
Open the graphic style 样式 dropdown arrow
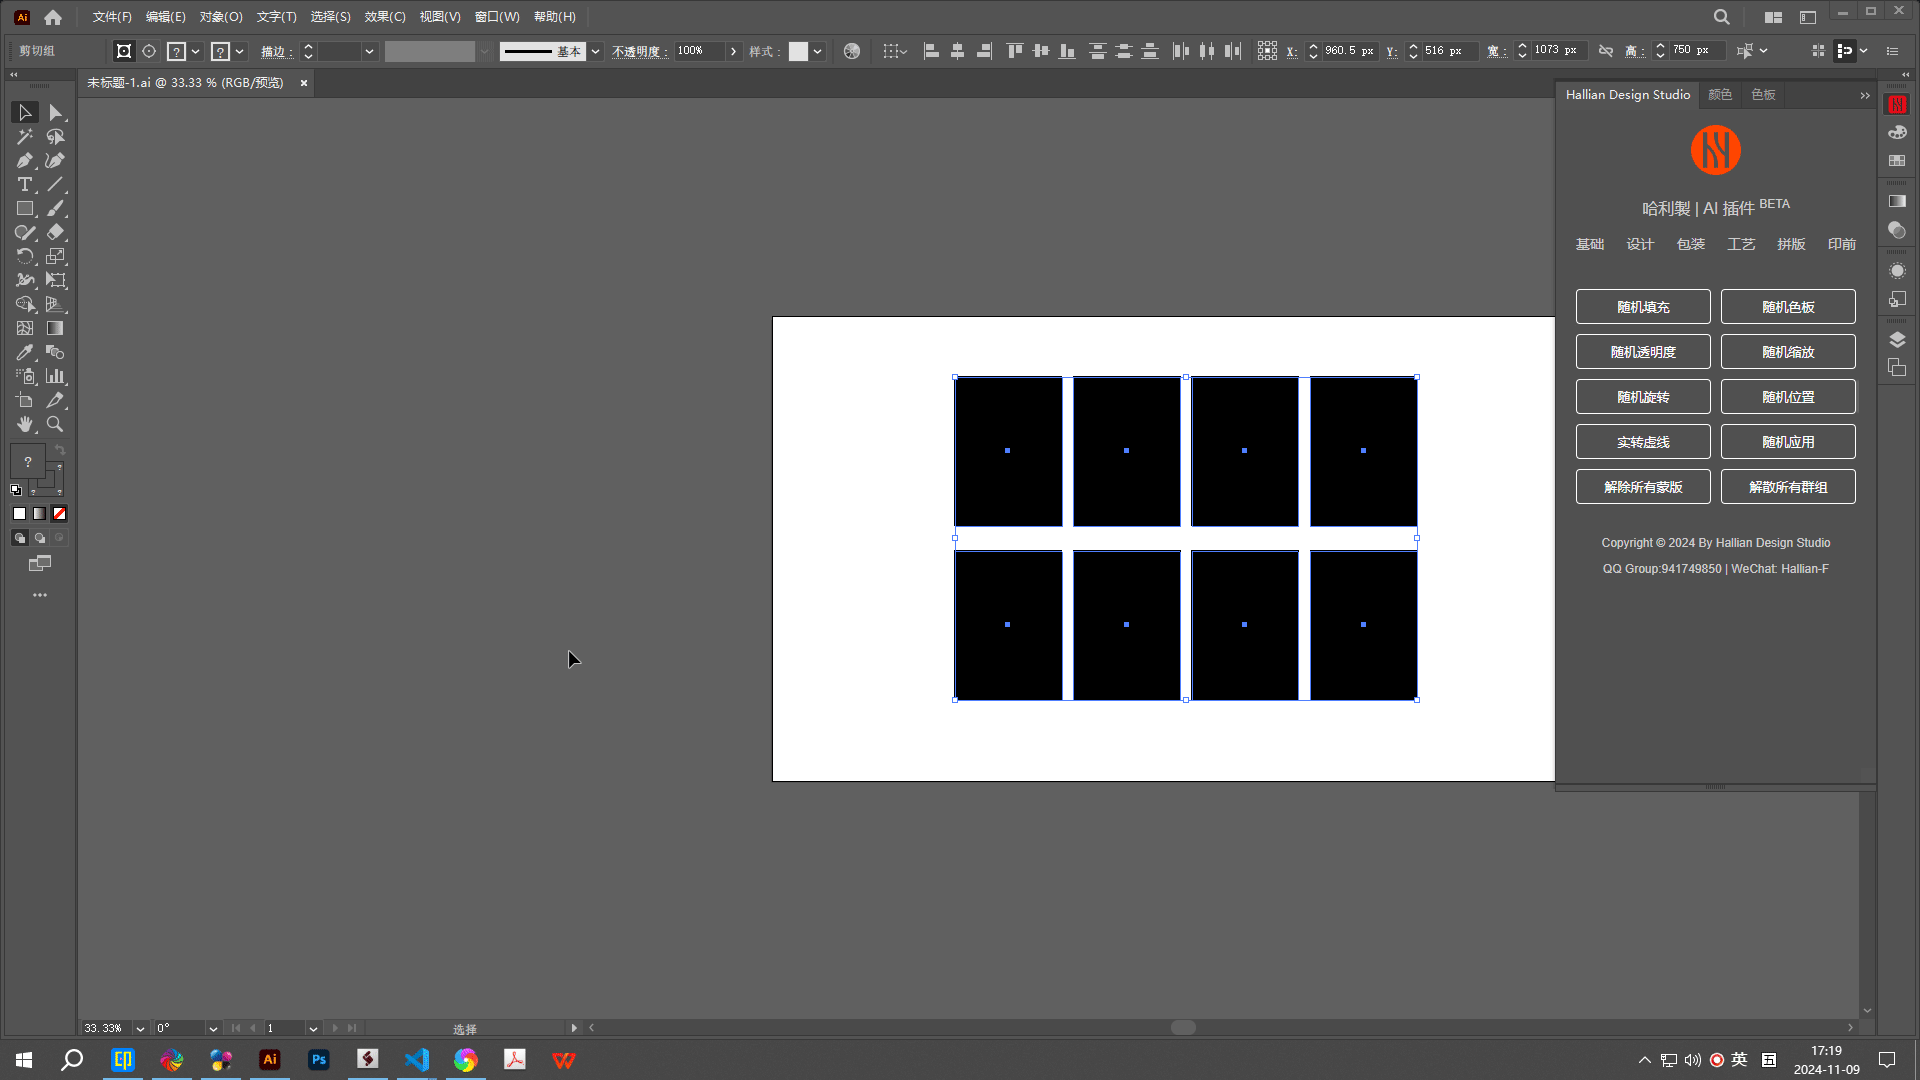(x=818, y=51)
